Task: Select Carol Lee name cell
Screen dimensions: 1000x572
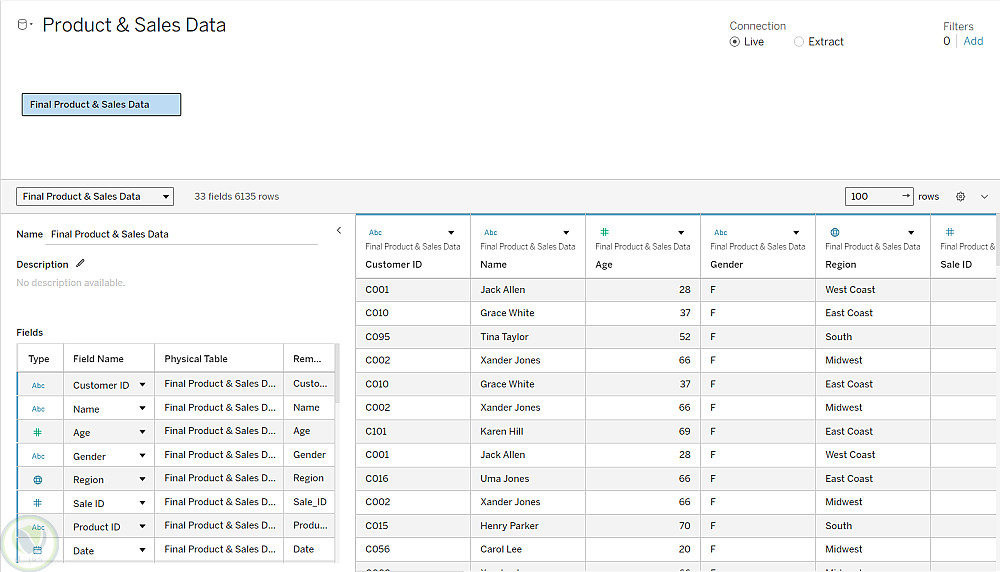Action: coord(528,549)
